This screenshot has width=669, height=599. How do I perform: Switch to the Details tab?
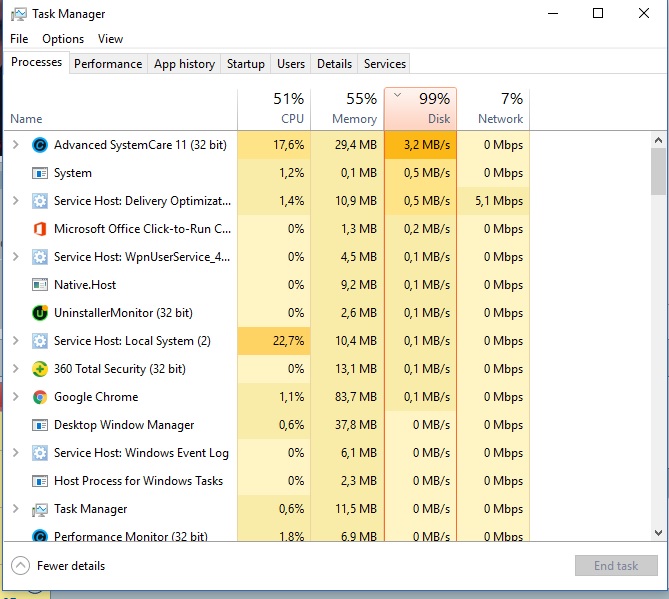click(x=334, y=64)
